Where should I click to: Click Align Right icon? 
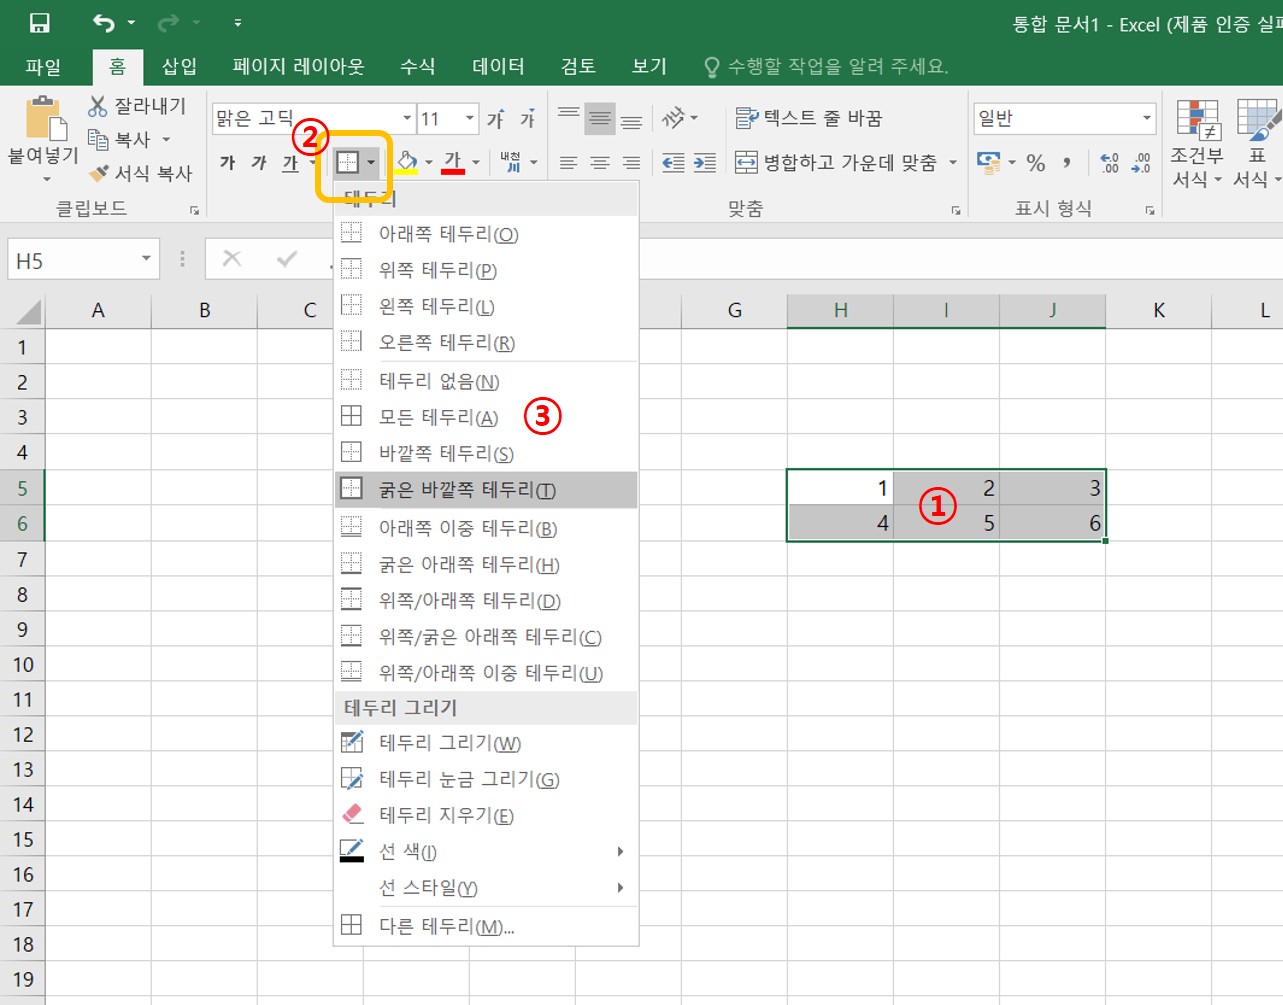pyautogui.click(x=631, y=162)
